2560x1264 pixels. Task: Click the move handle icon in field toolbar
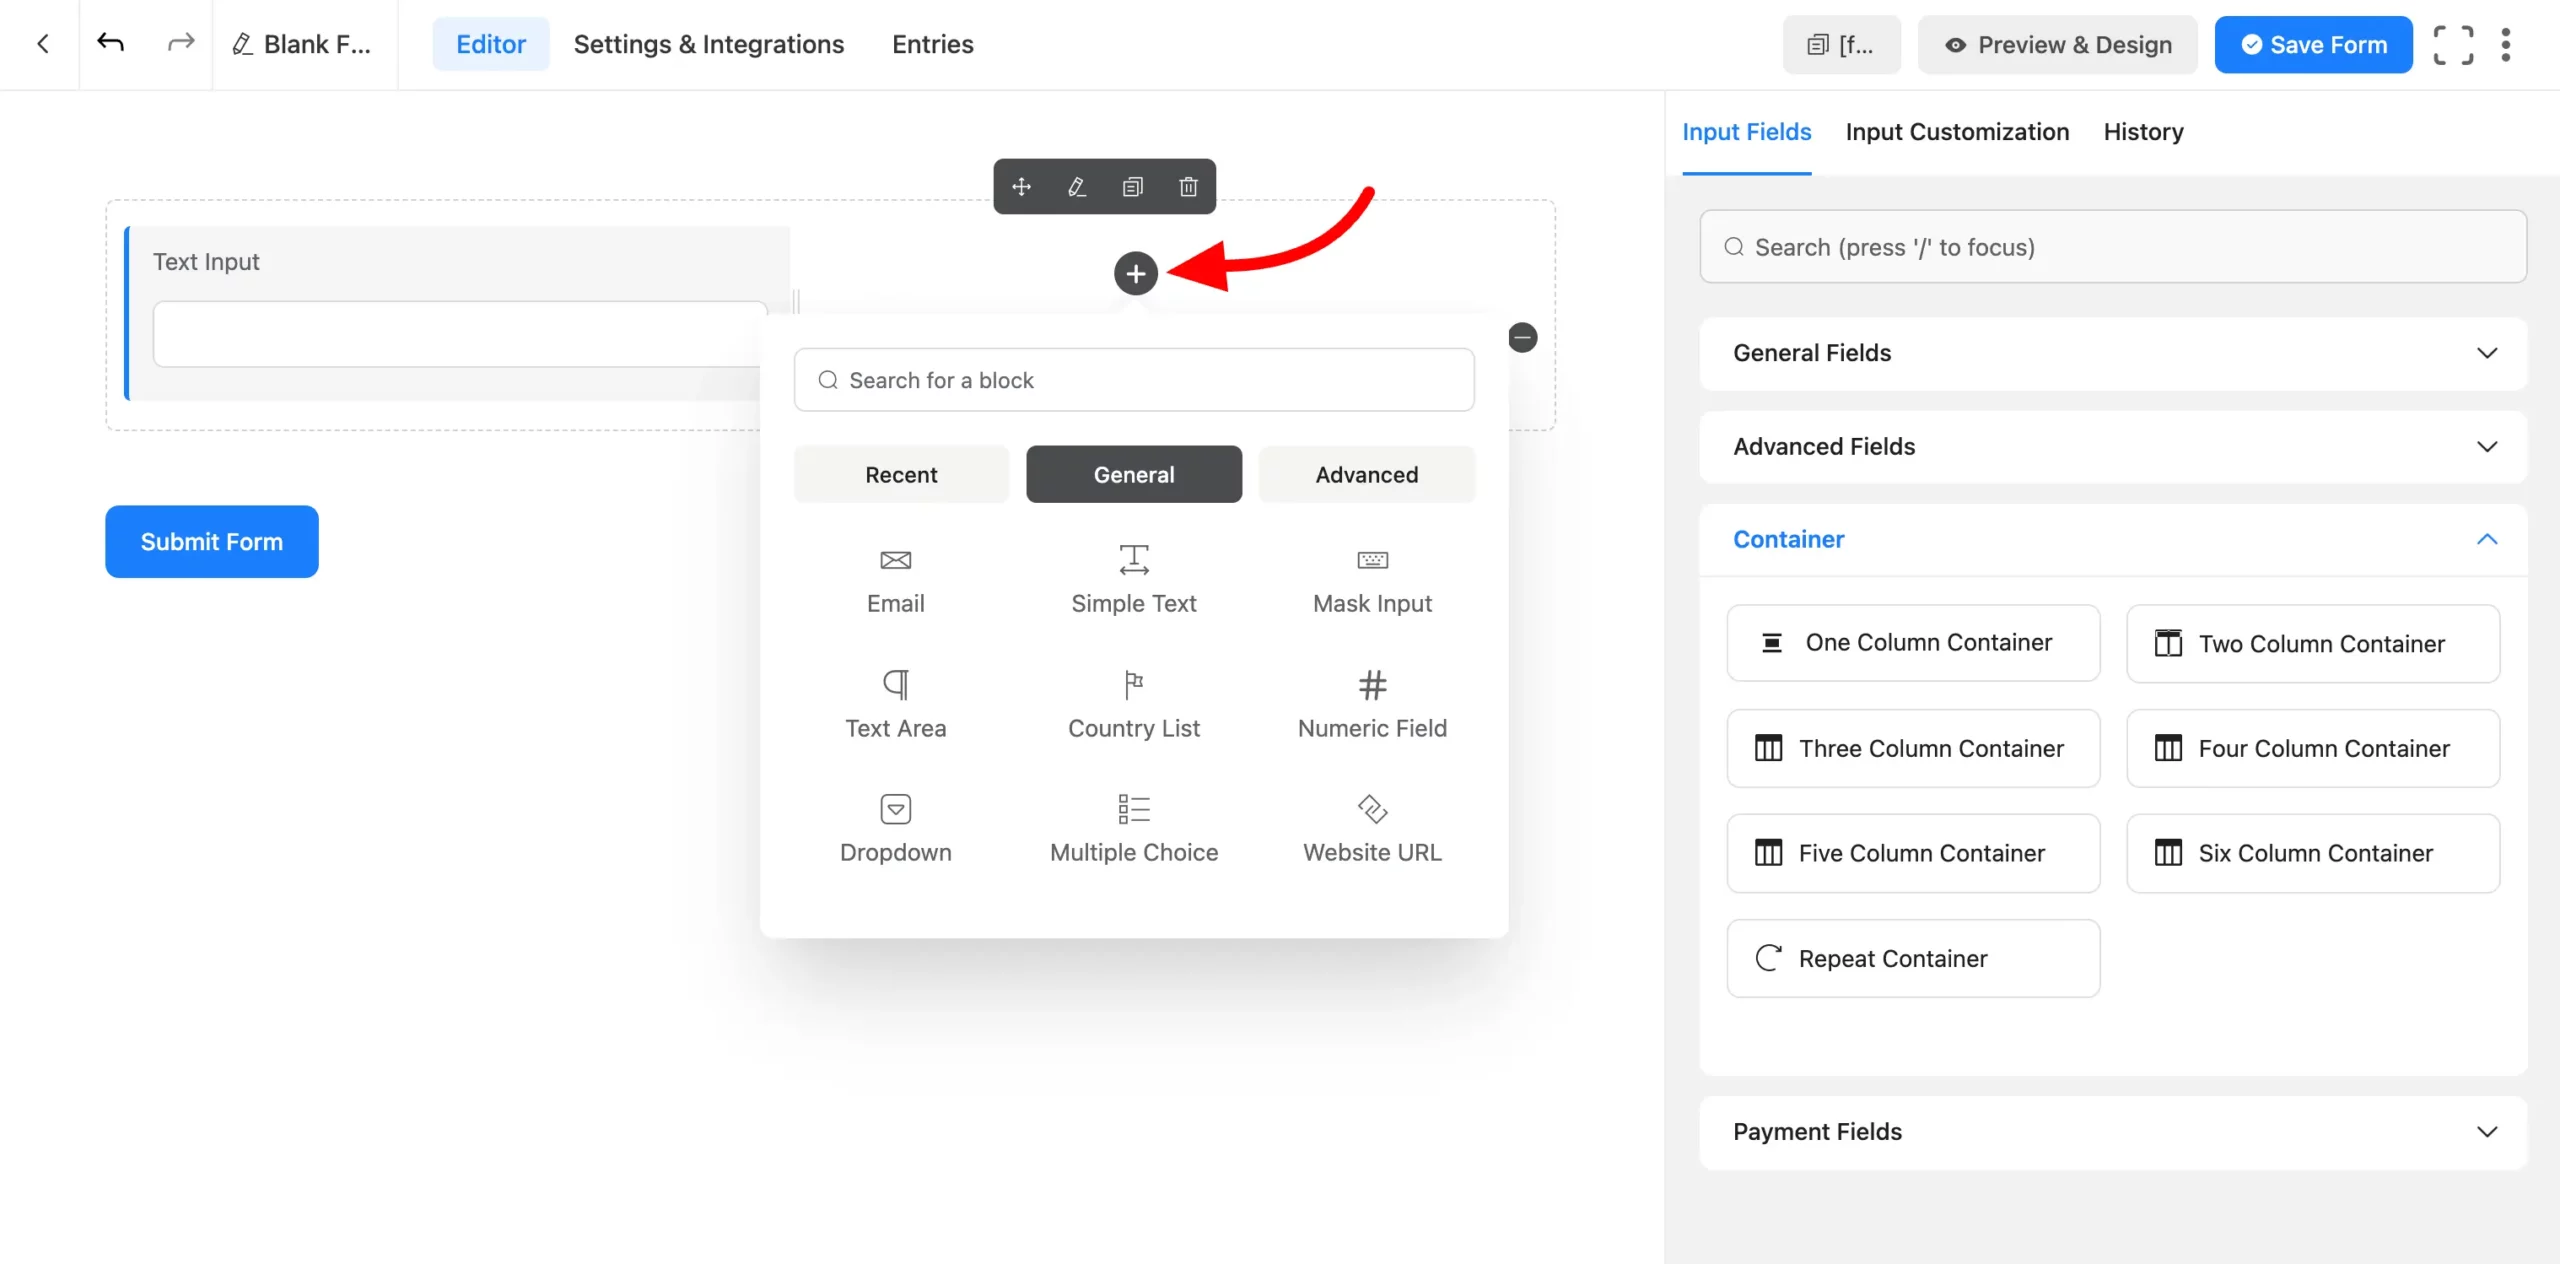click(1021, 187)
